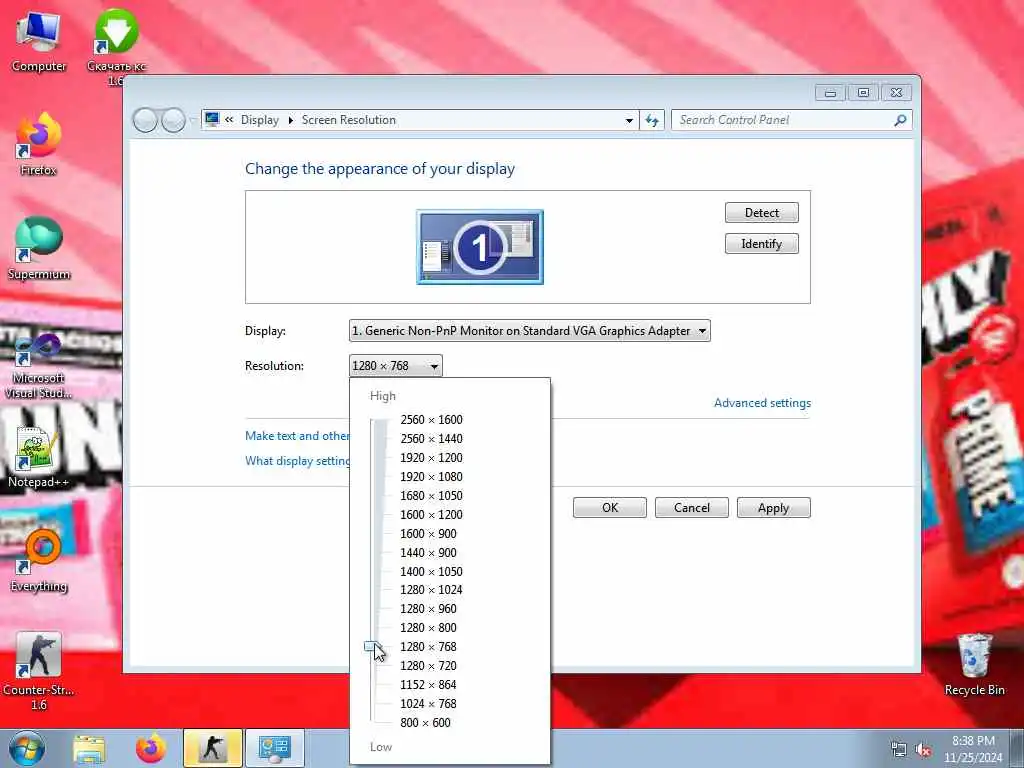Open the Скачать кс 1.6 desktop shortcut
The height and width of the screenshot is (768, 1024).
tap(116, 47)
